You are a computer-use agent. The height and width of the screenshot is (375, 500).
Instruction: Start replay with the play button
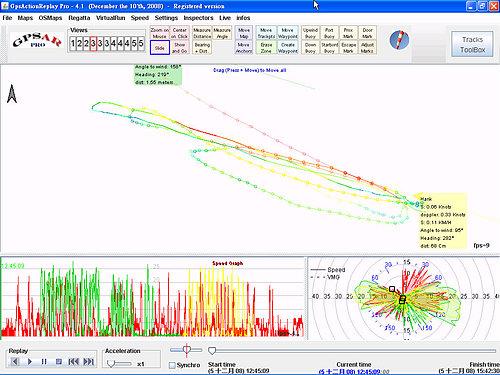pyautogui.click(x=30, y=361)
